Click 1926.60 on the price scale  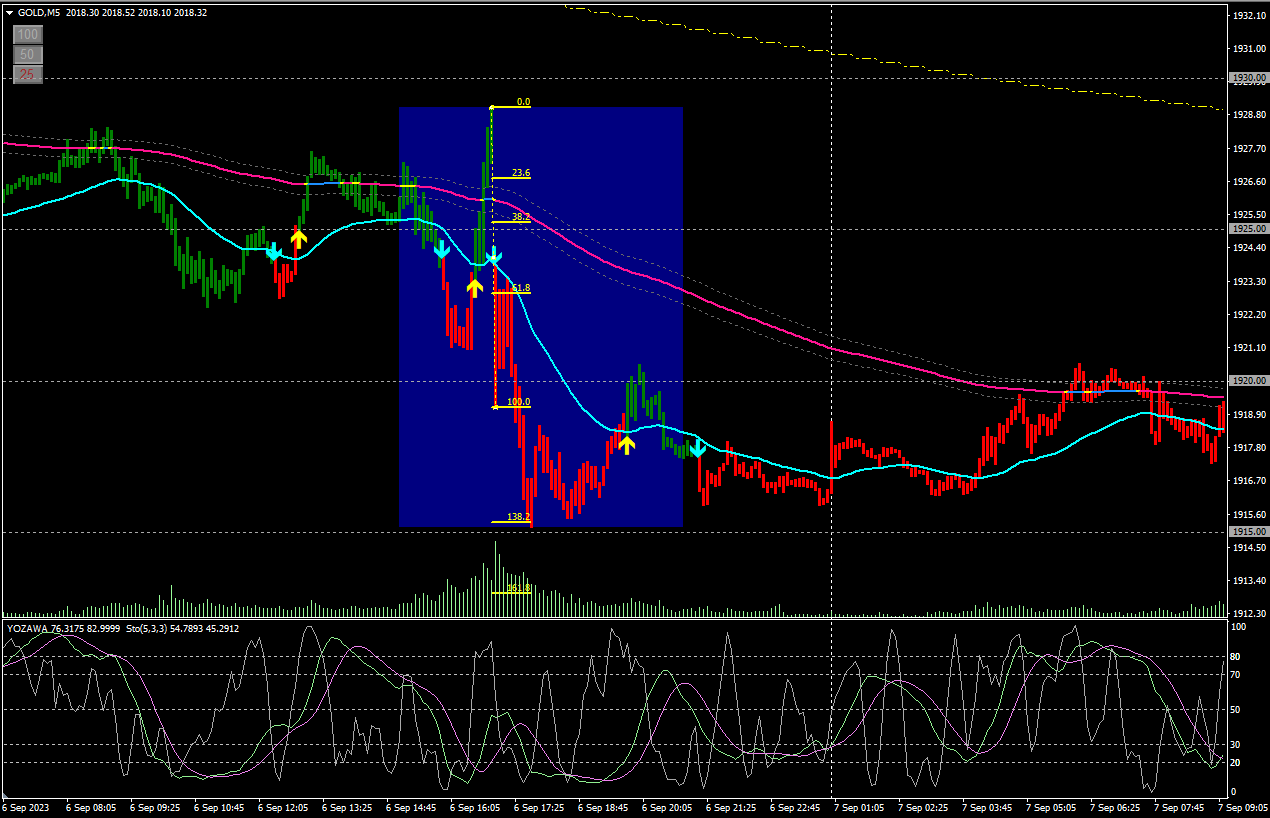1250,182
